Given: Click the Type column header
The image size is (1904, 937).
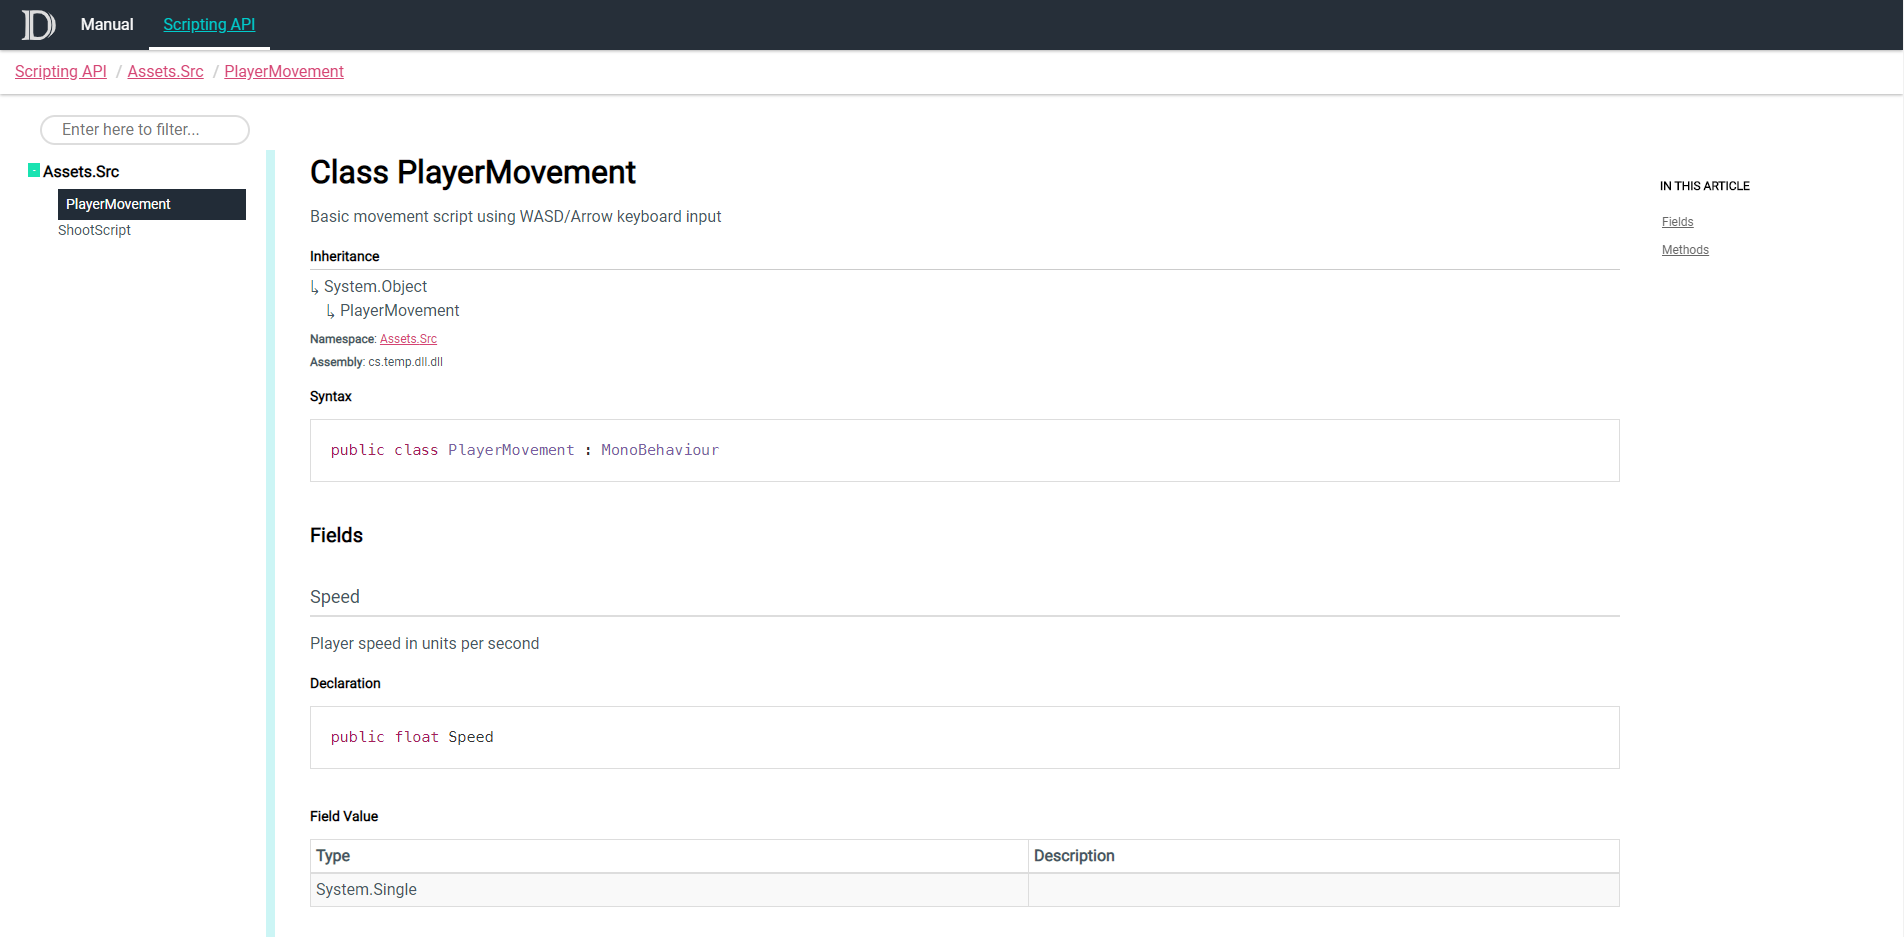Looking at the screenshot, I should pyautogui.click(x=669, y=856).
